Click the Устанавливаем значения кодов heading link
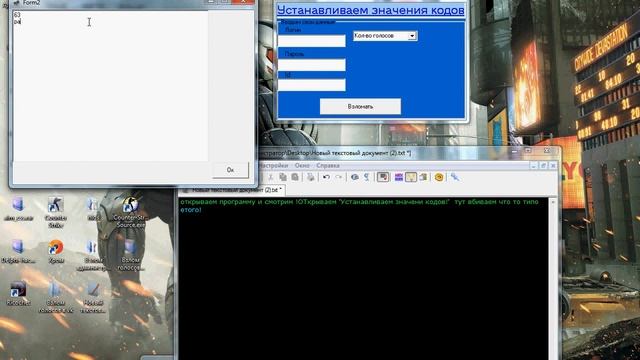Image resolution: width=640 pixels, height=360 pixels. [371, 10]
